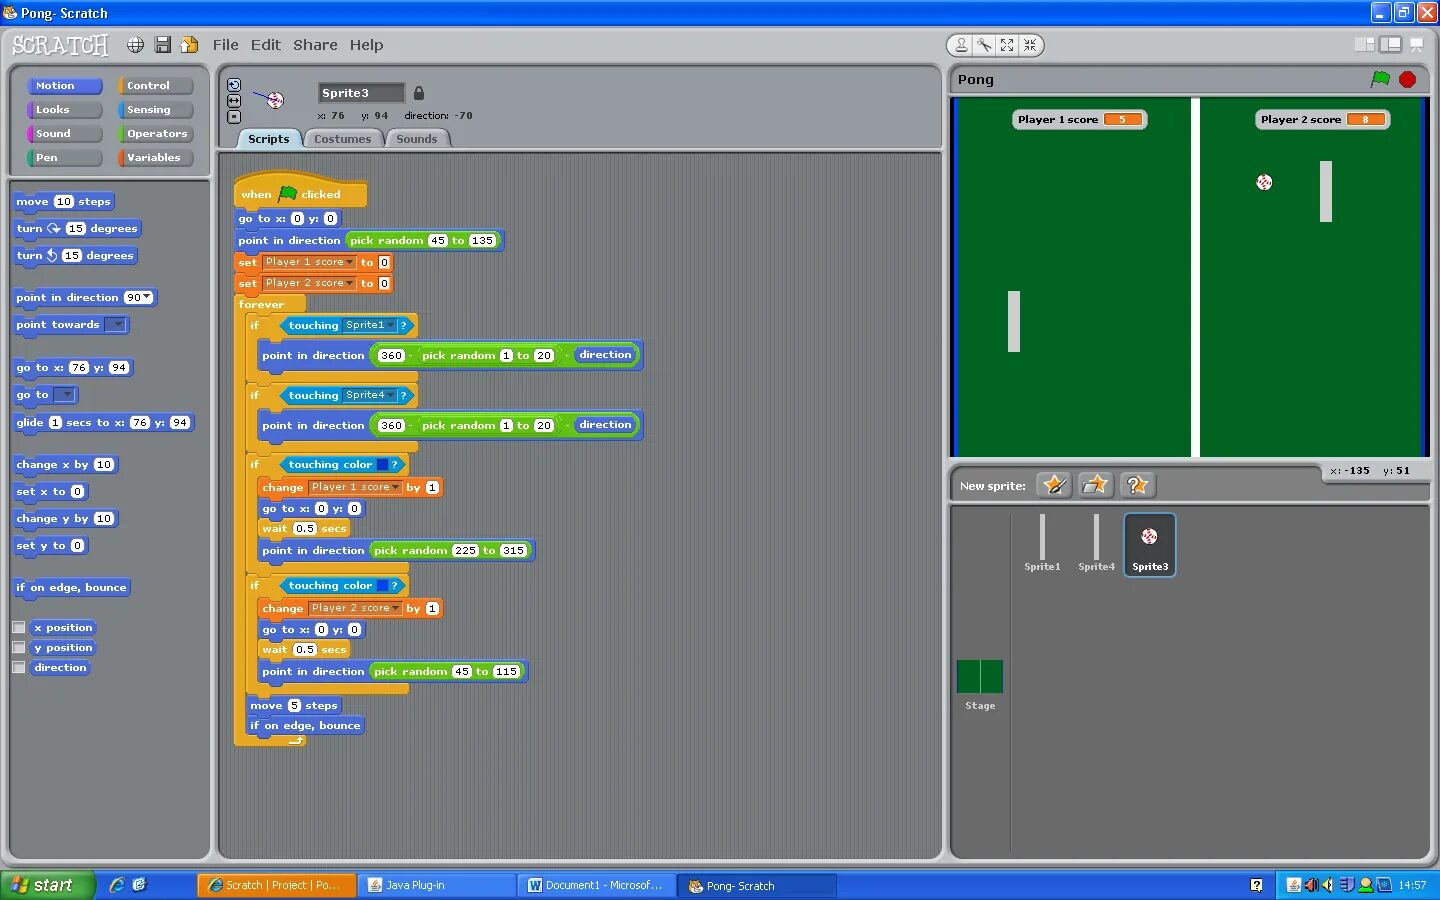This screenshot has height=900, width=1440.
Task: Select the Control block category
Action: point(155,86)
